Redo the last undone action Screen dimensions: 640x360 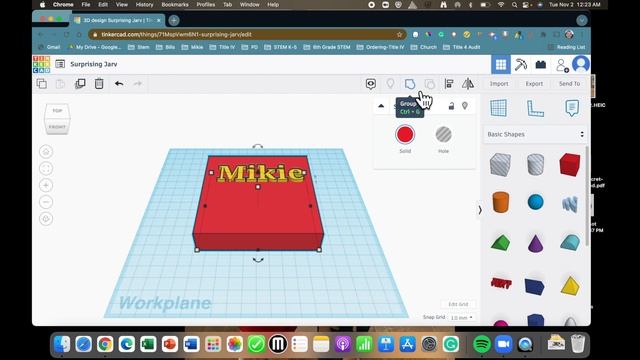138,84
